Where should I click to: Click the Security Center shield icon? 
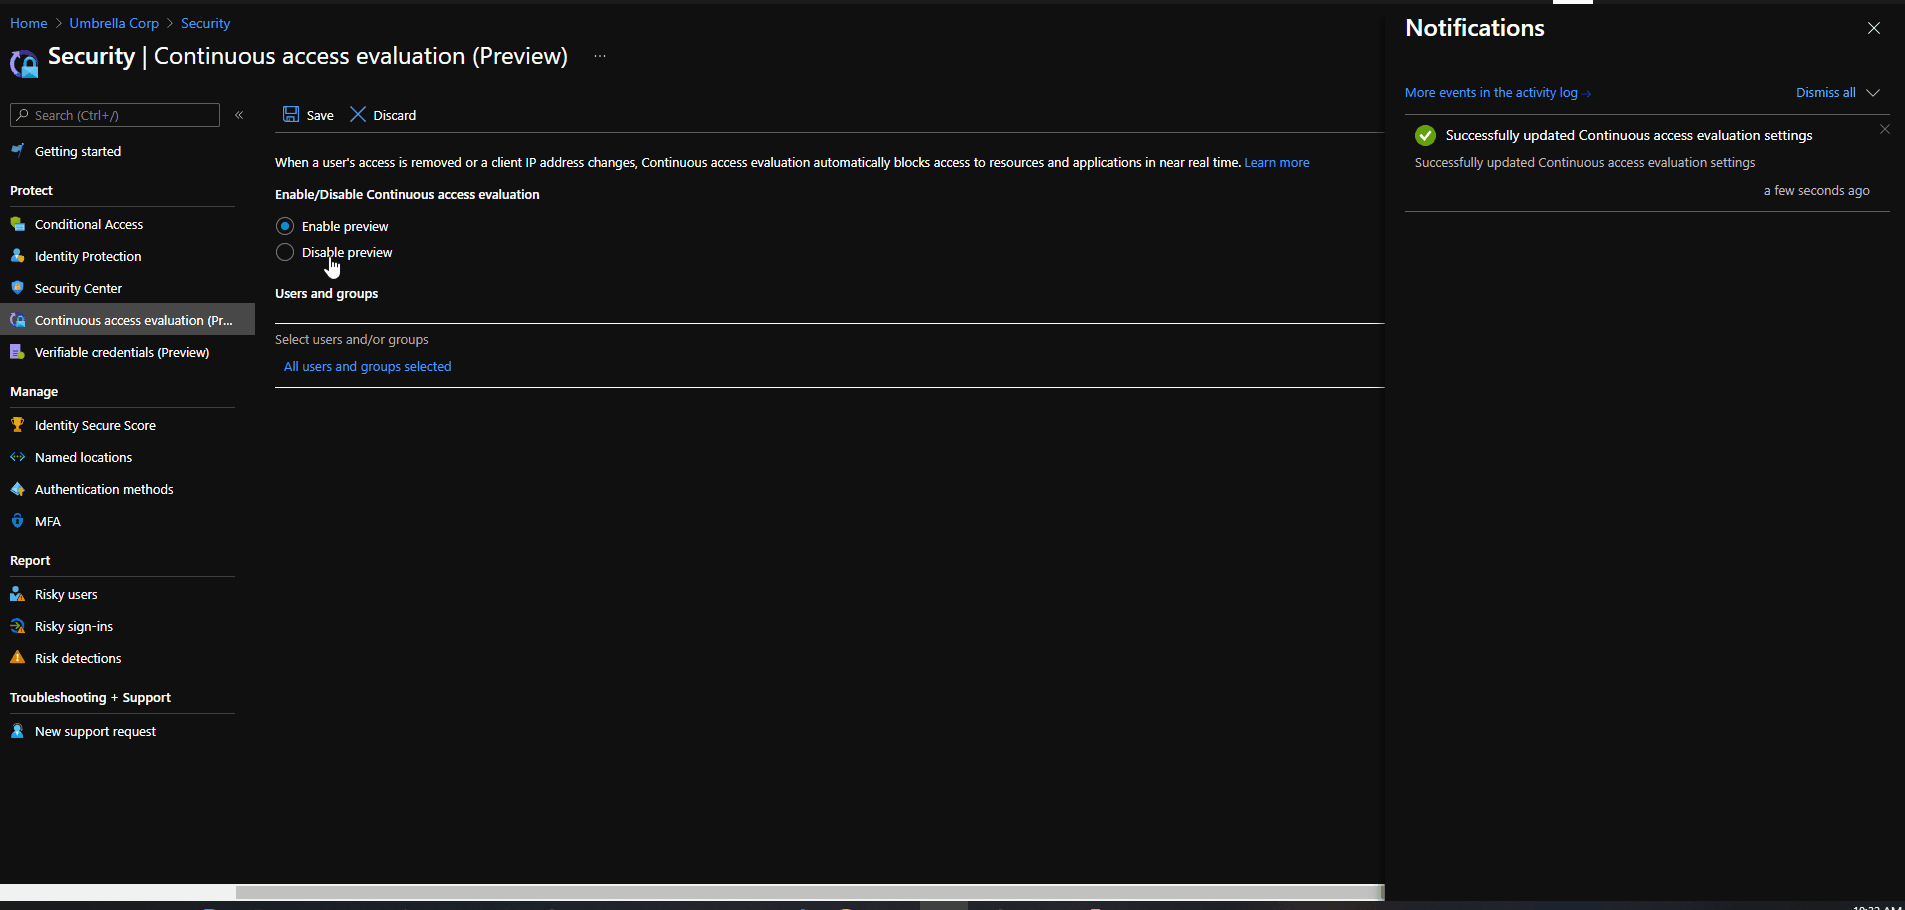pos(18,287)
